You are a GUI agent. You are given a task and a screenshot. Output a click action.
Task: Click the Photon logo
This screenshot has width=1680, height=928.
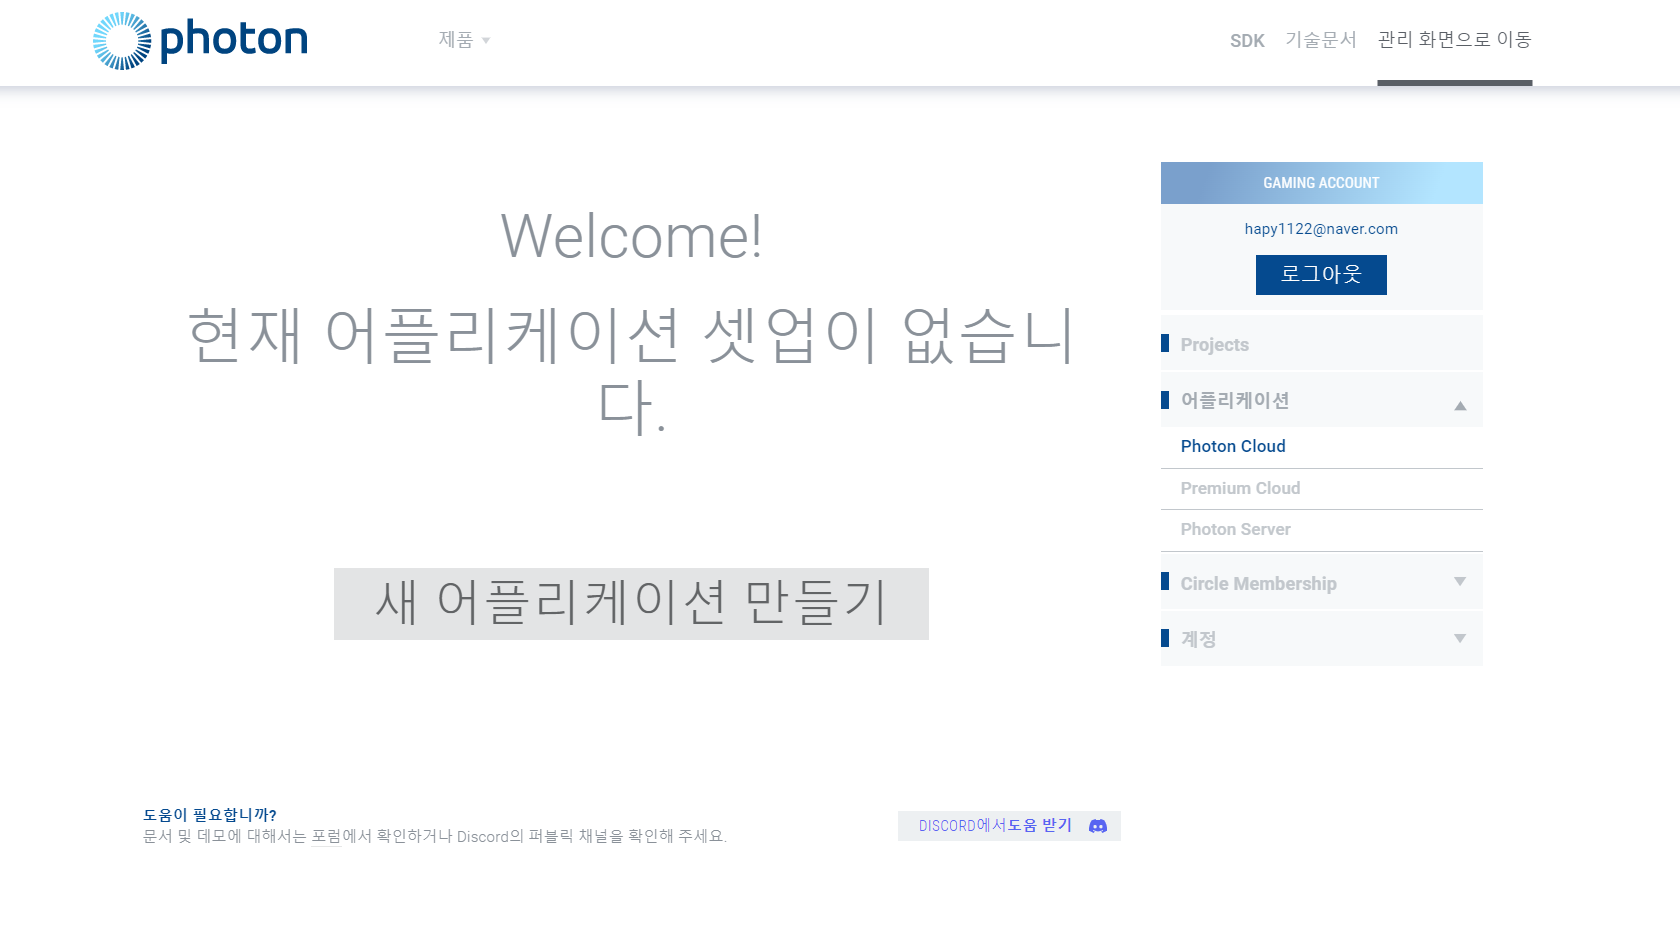tap(200, 41)
